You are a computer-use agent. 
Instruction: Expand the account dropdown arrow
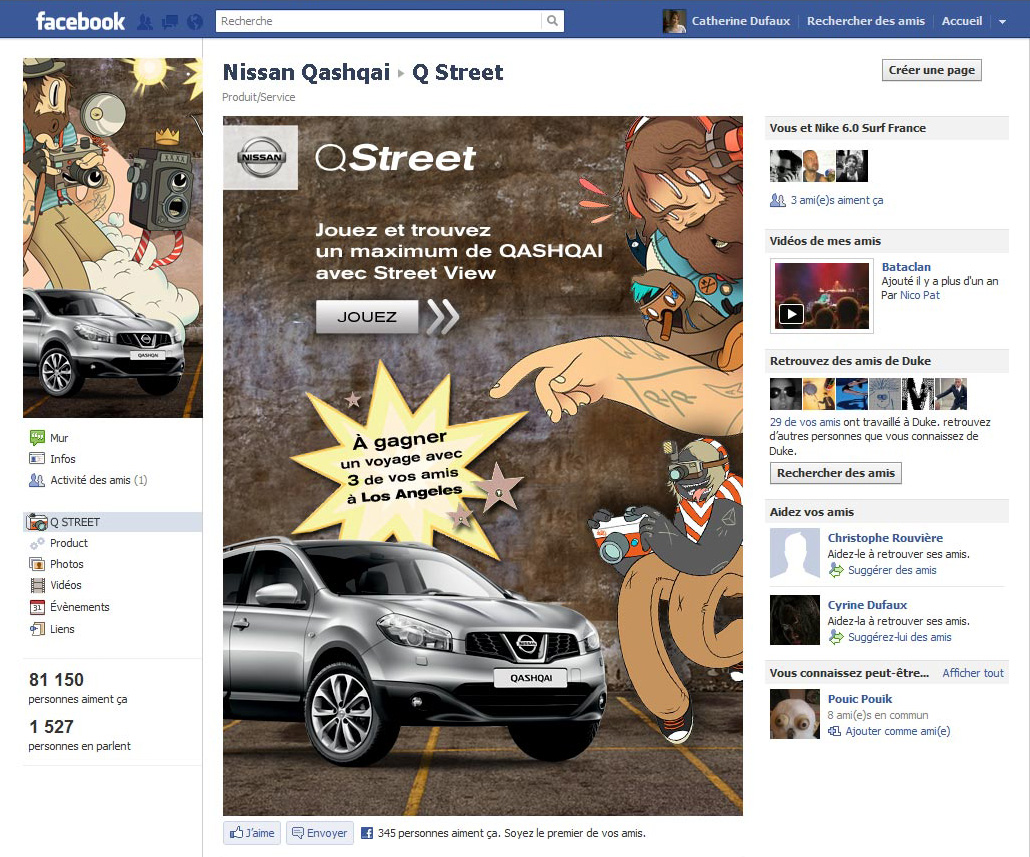click(x=1002, y=22)
